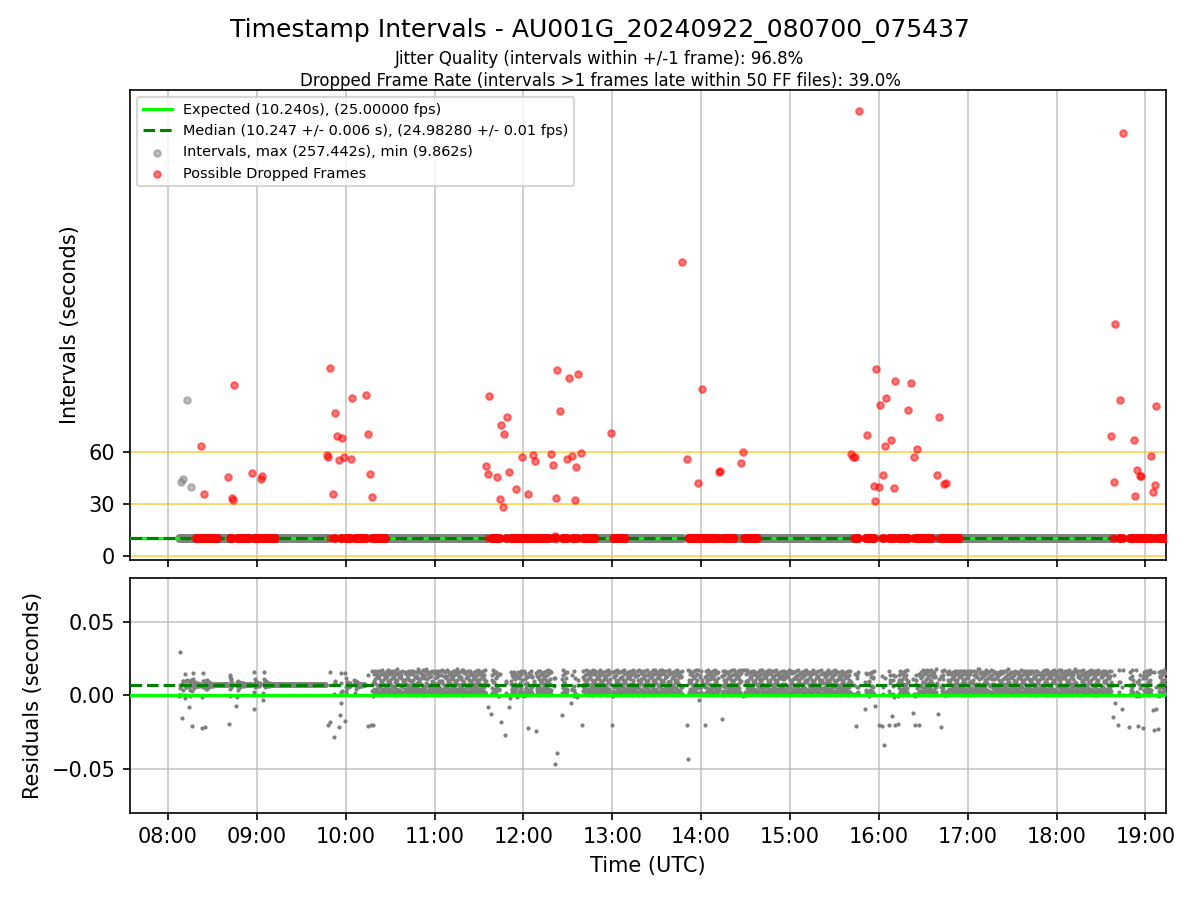The height and width of the screenshot is (900, 1200).
Task: Click the '10:00' time tick label
Action: pos(346,836)
